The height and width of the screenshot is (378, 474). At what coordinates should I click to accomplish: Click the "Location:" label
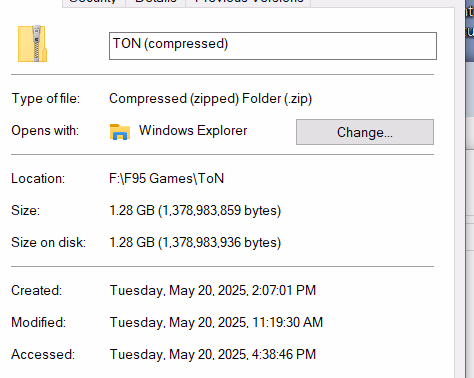pos(38,179)
